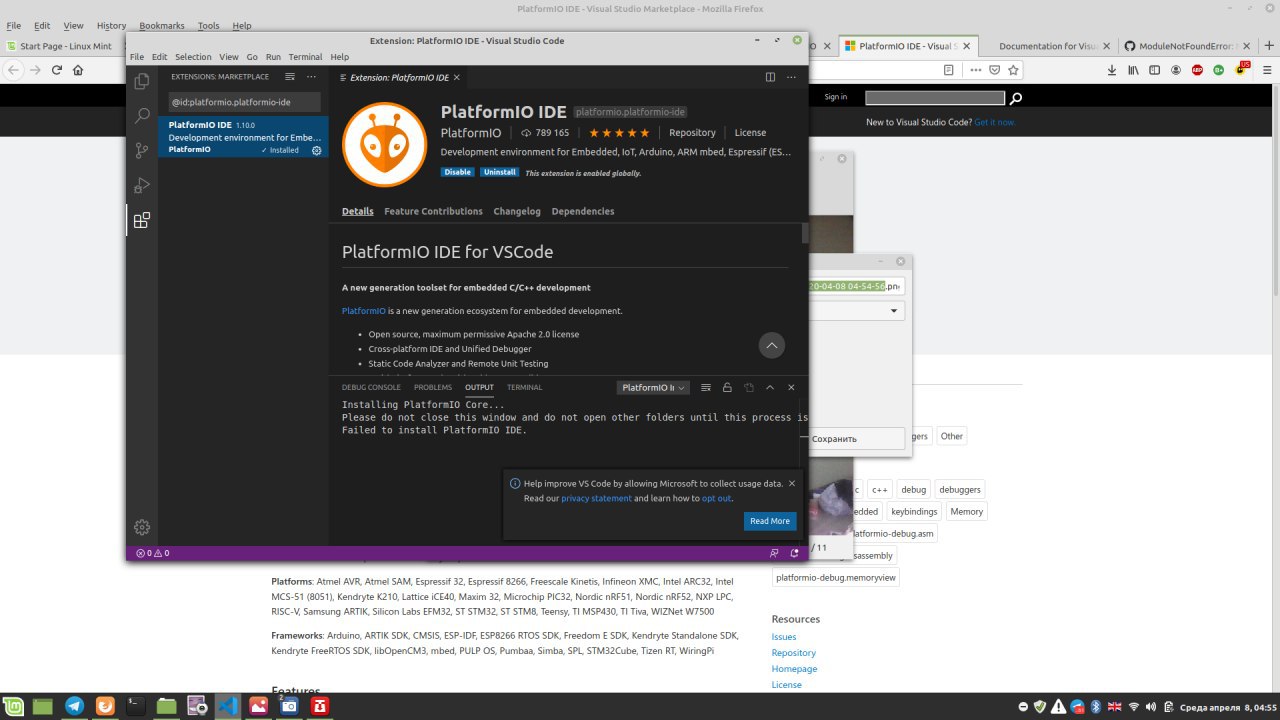Switch to the Problems panel tab
The height and width of the screenshot is (720, 1280).
[433, 387]
